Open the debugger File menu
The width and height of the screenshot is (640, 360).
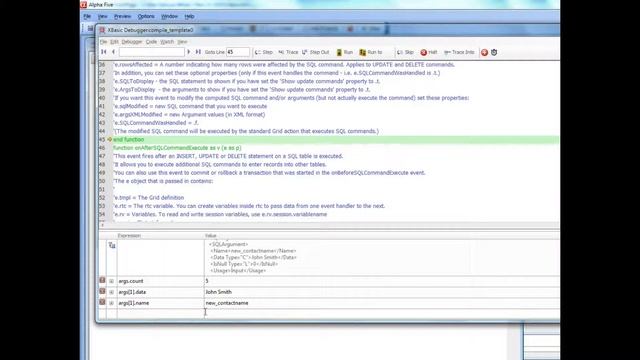[104, 42]
